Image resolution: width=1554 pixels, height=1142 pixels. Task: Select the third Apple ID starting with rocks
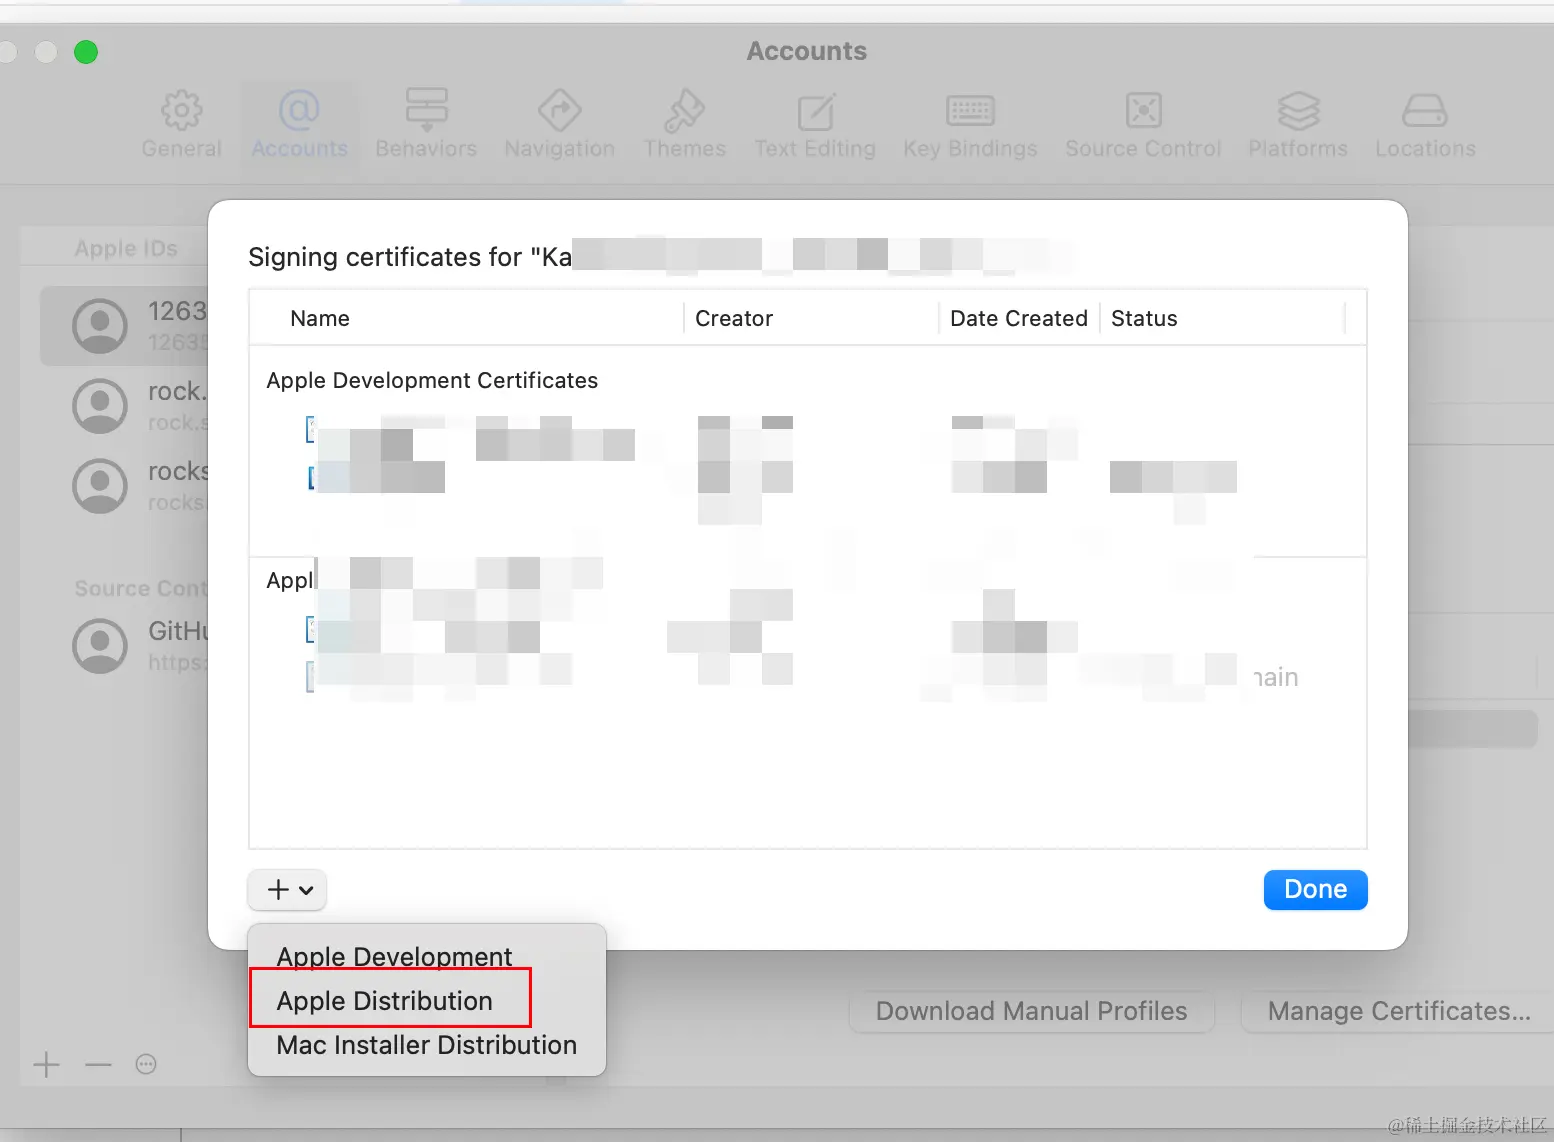pyautogui.click(x=124, y=486)
